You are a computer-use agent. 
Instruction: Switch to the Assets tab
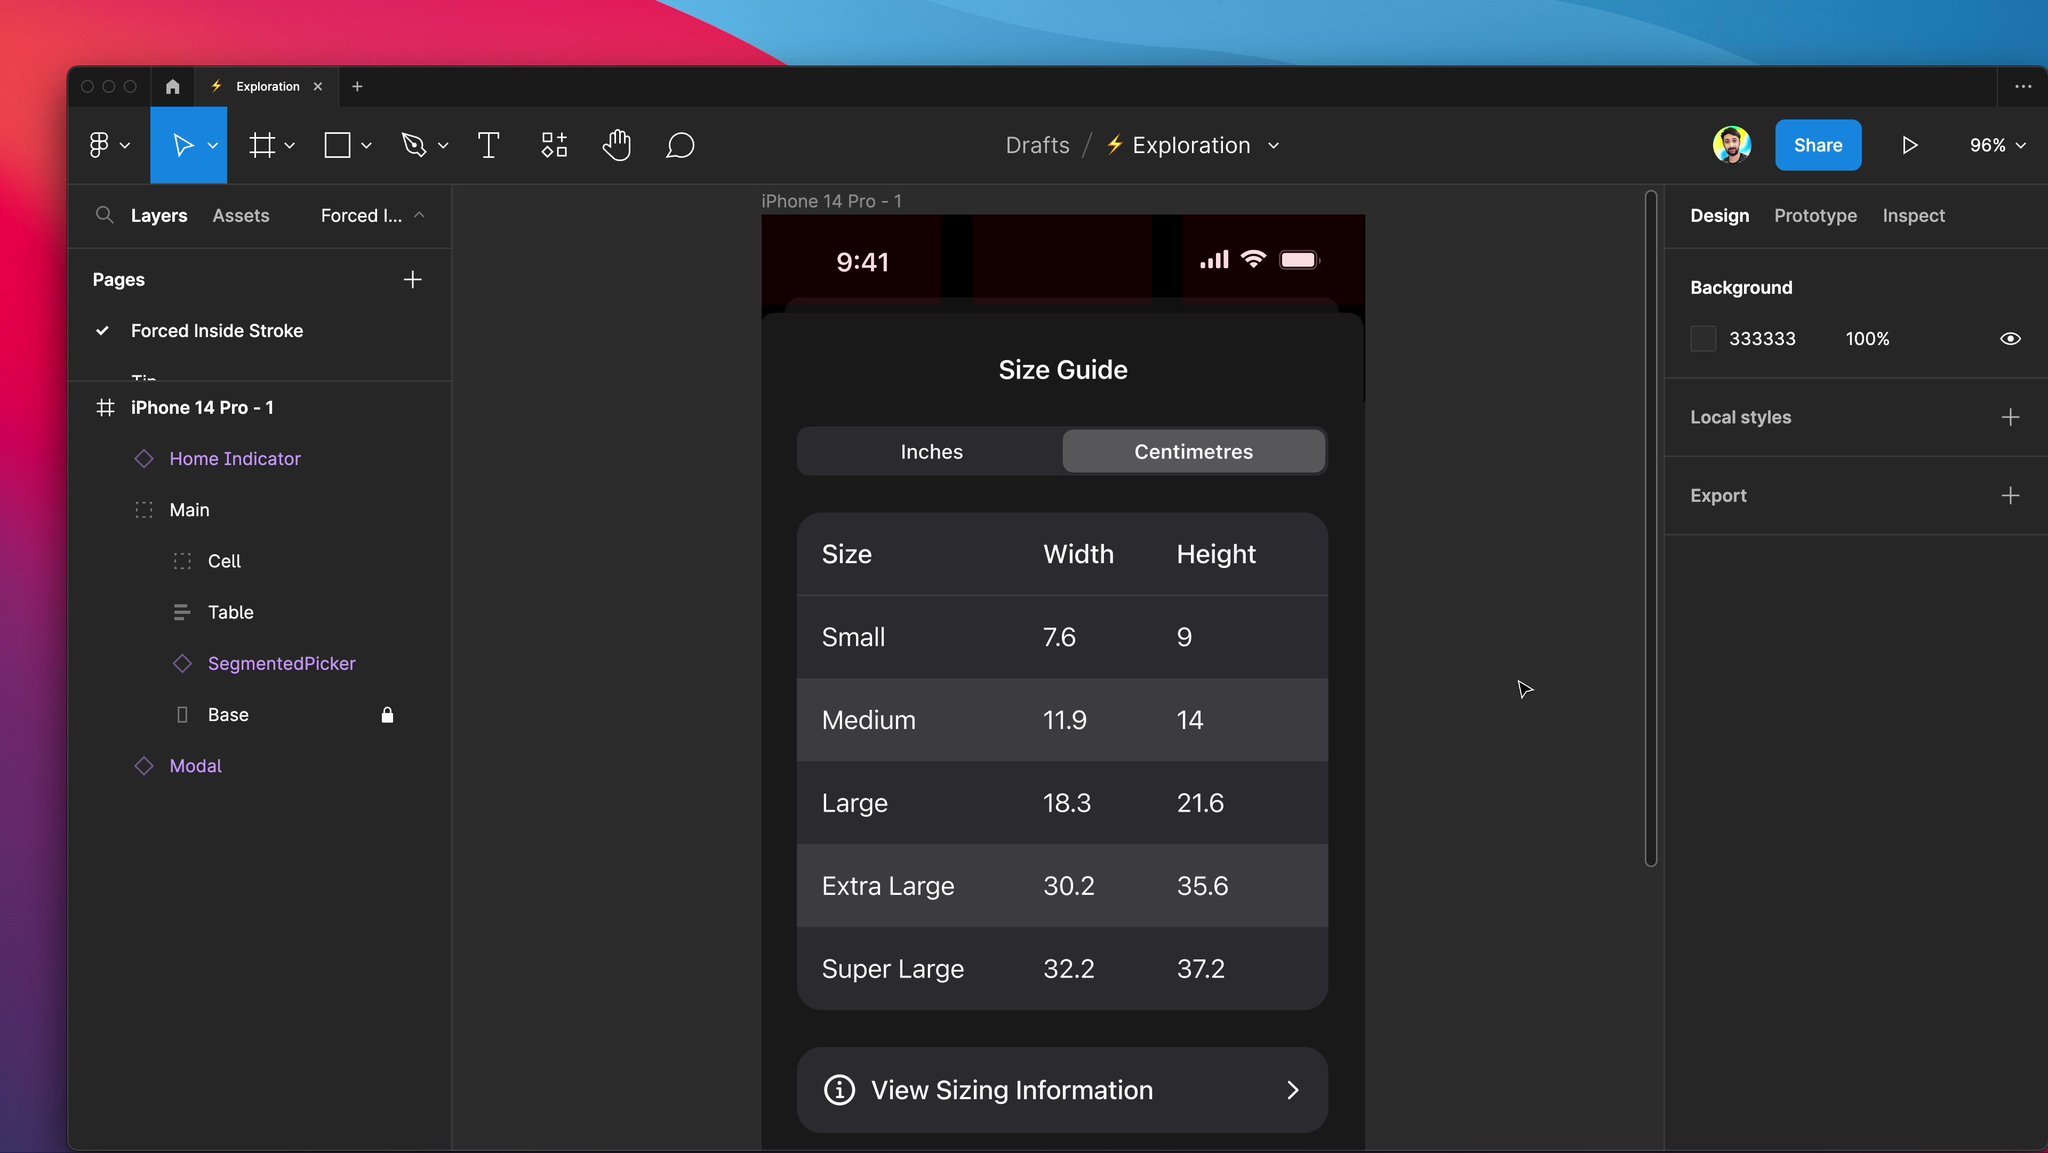[x=240, y=215]
